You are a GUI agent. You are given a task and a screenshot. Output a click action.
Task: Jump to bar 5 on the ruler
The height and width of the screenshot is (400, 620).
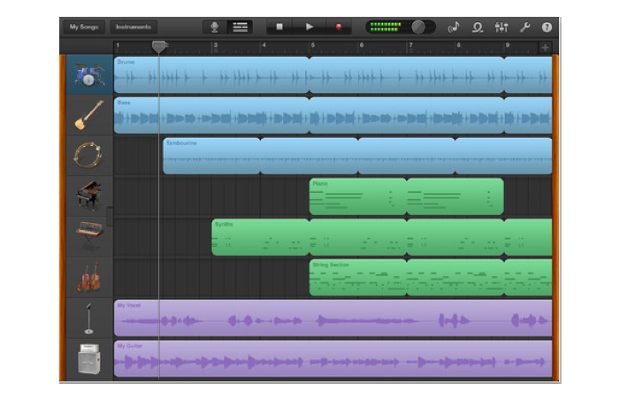coord(312,45)
